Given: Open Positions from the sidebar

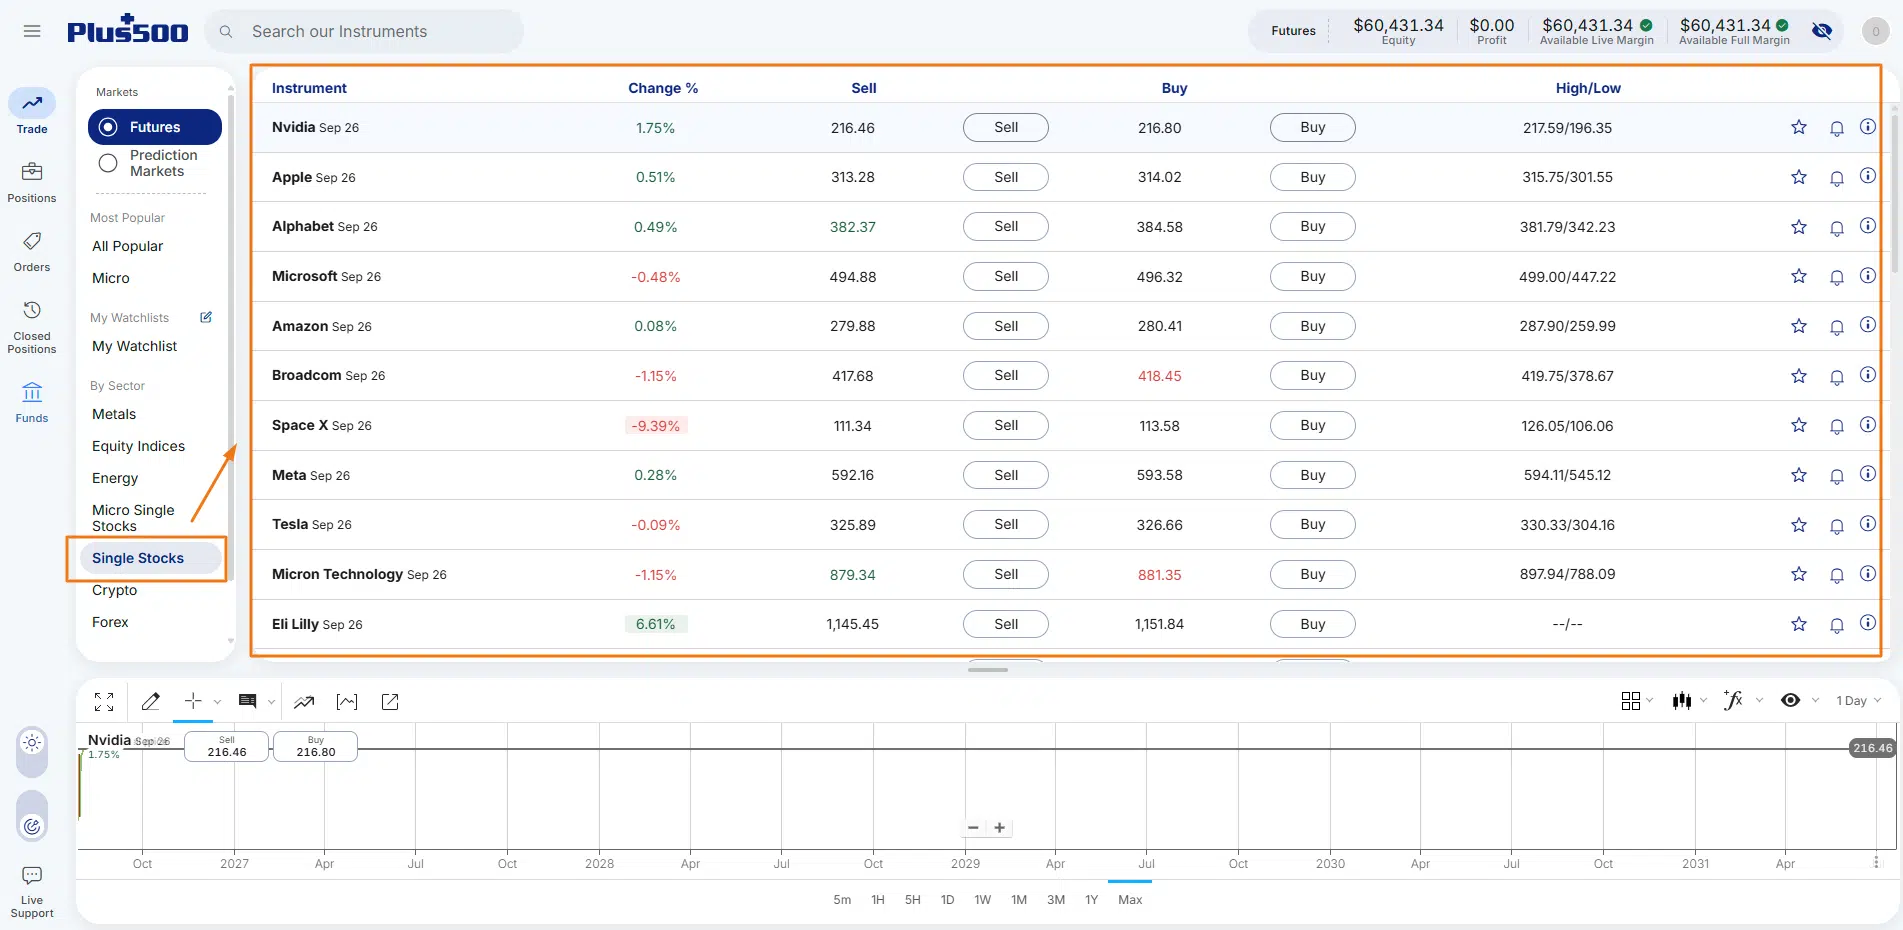Looking at the screenshot, I should pos(32,182).
